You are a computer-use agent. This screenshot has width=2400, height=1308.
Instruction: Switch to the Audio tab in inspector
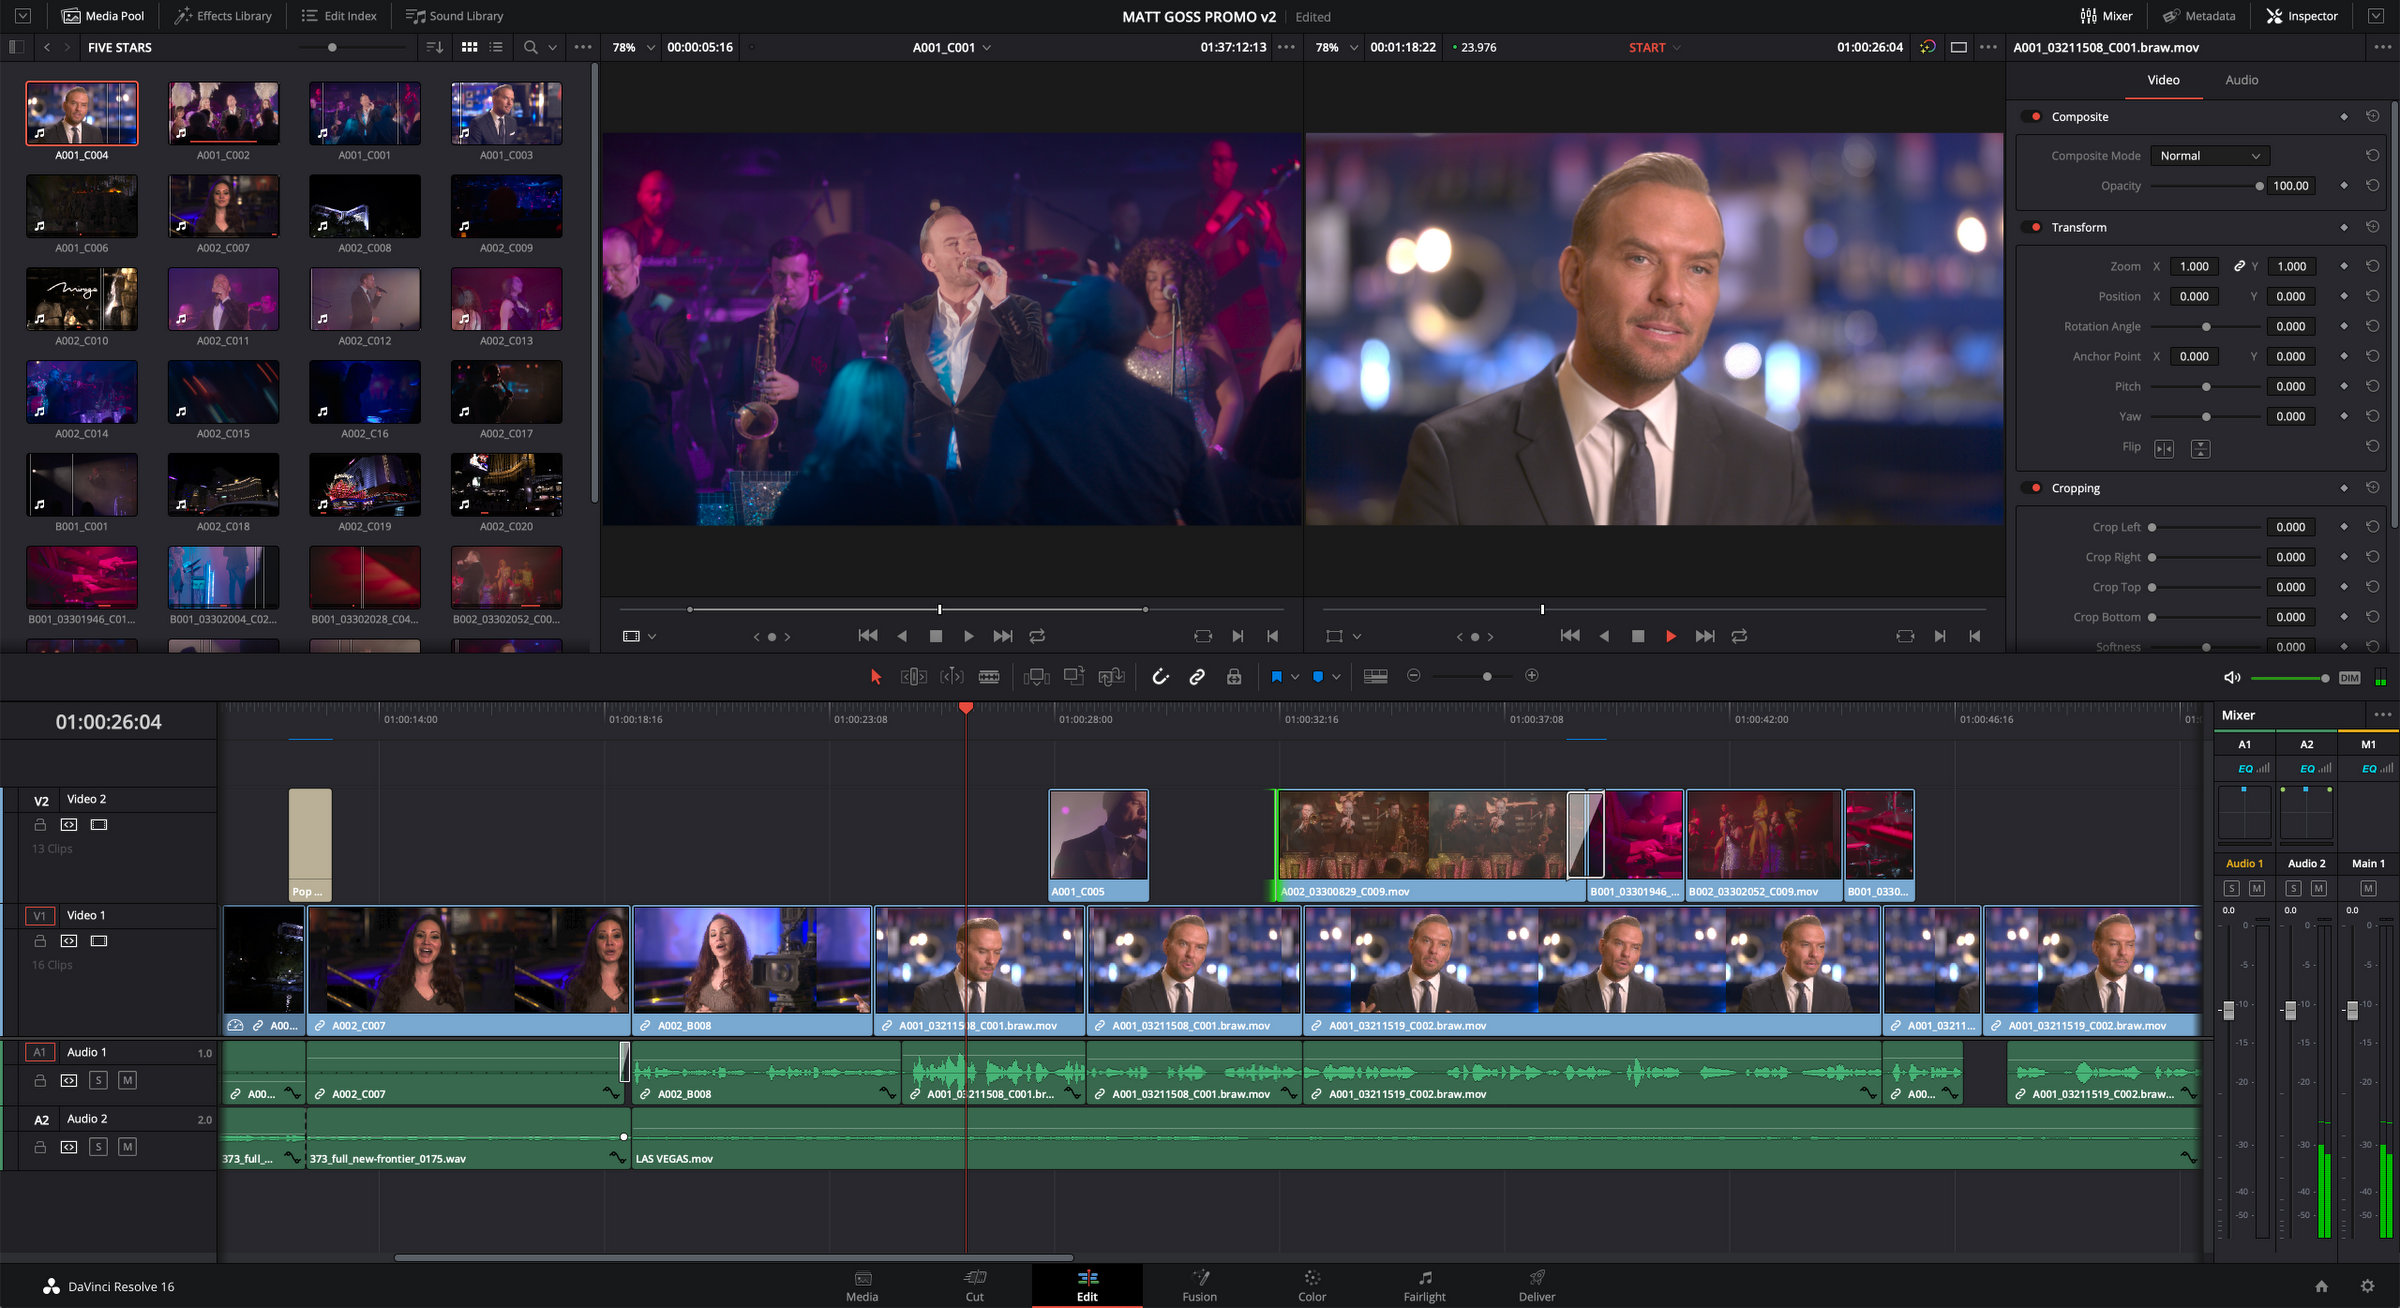click(2241, 79)
